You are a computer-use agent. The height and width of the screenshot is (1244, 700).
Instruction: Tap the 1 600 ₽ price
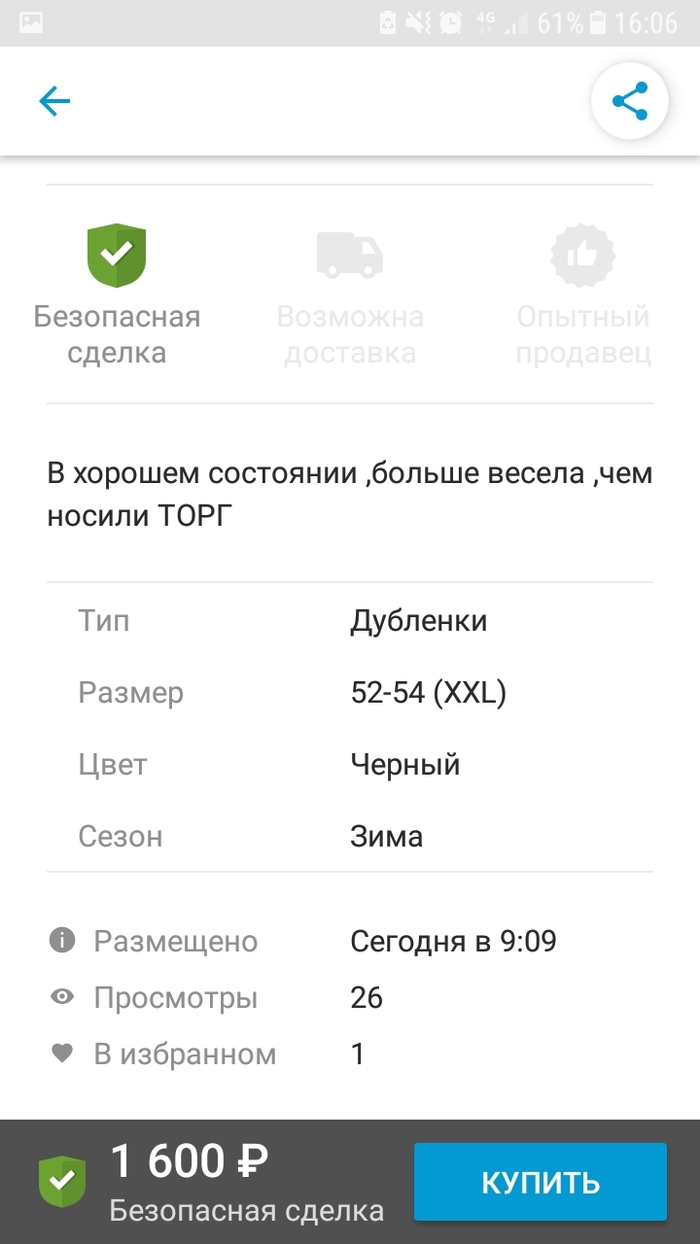coord(189,1162)
